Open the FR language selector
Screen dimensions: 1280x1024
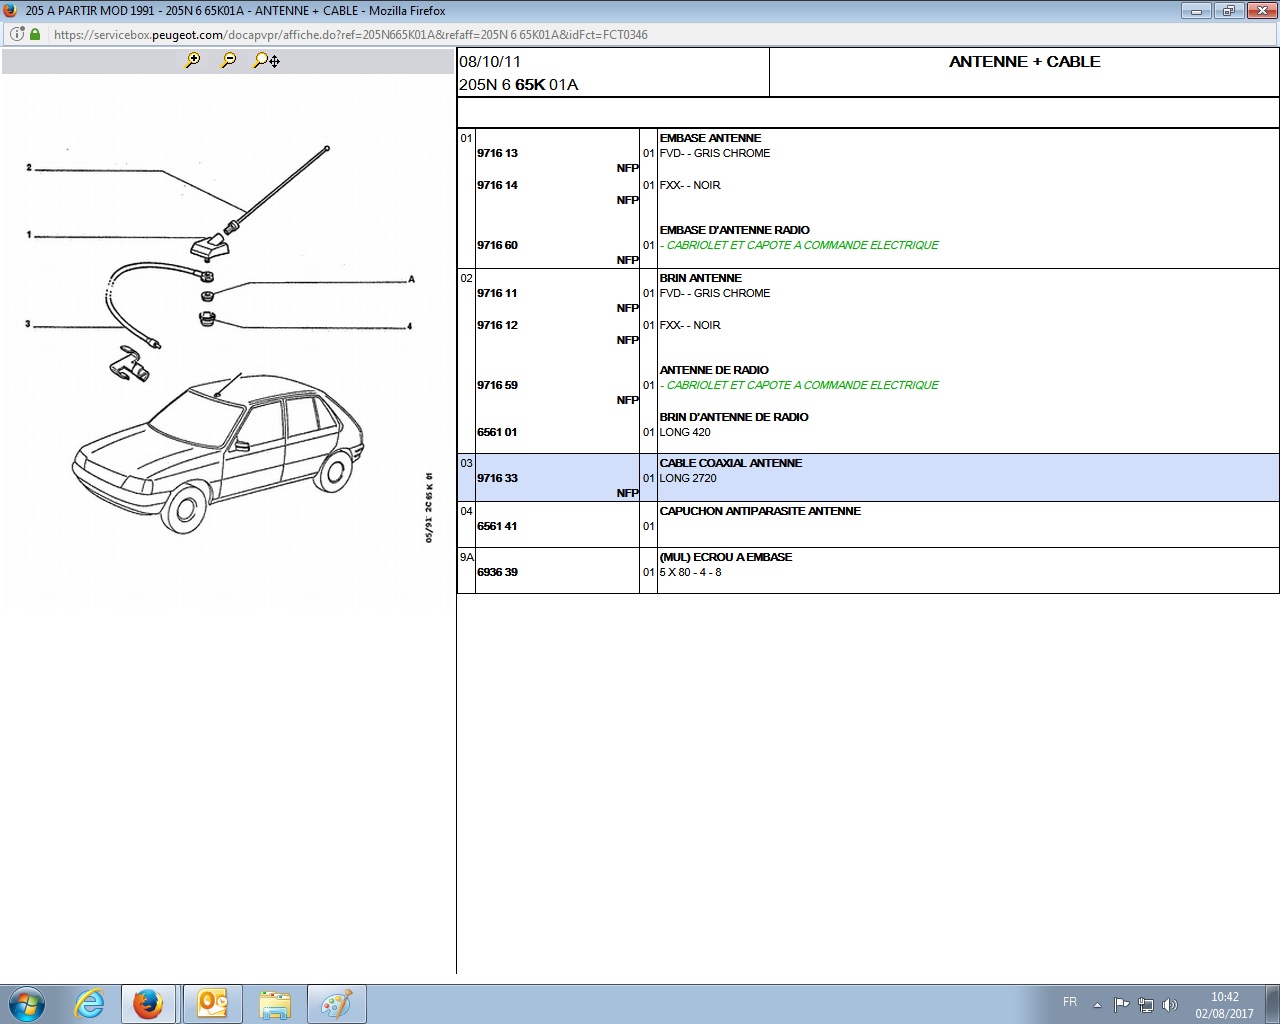[1070, 1002]
